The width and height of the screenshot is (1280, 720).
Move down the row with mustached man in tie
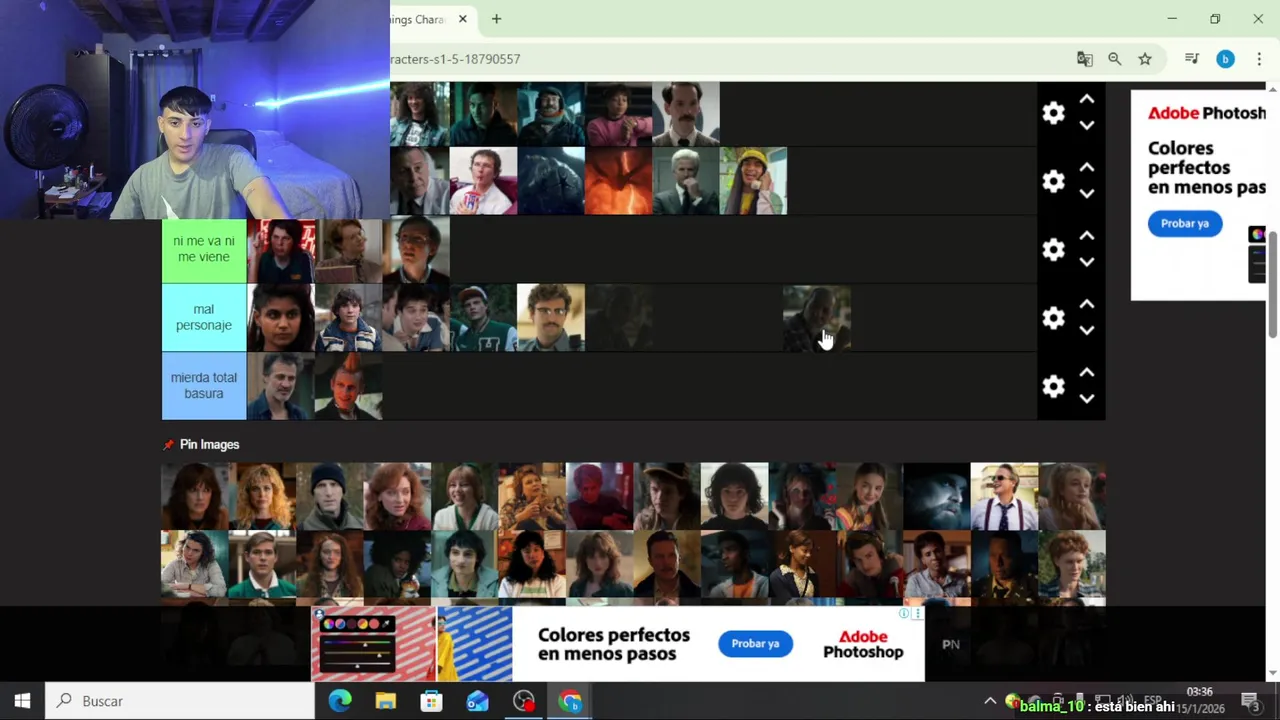(x=1087, y=125)
